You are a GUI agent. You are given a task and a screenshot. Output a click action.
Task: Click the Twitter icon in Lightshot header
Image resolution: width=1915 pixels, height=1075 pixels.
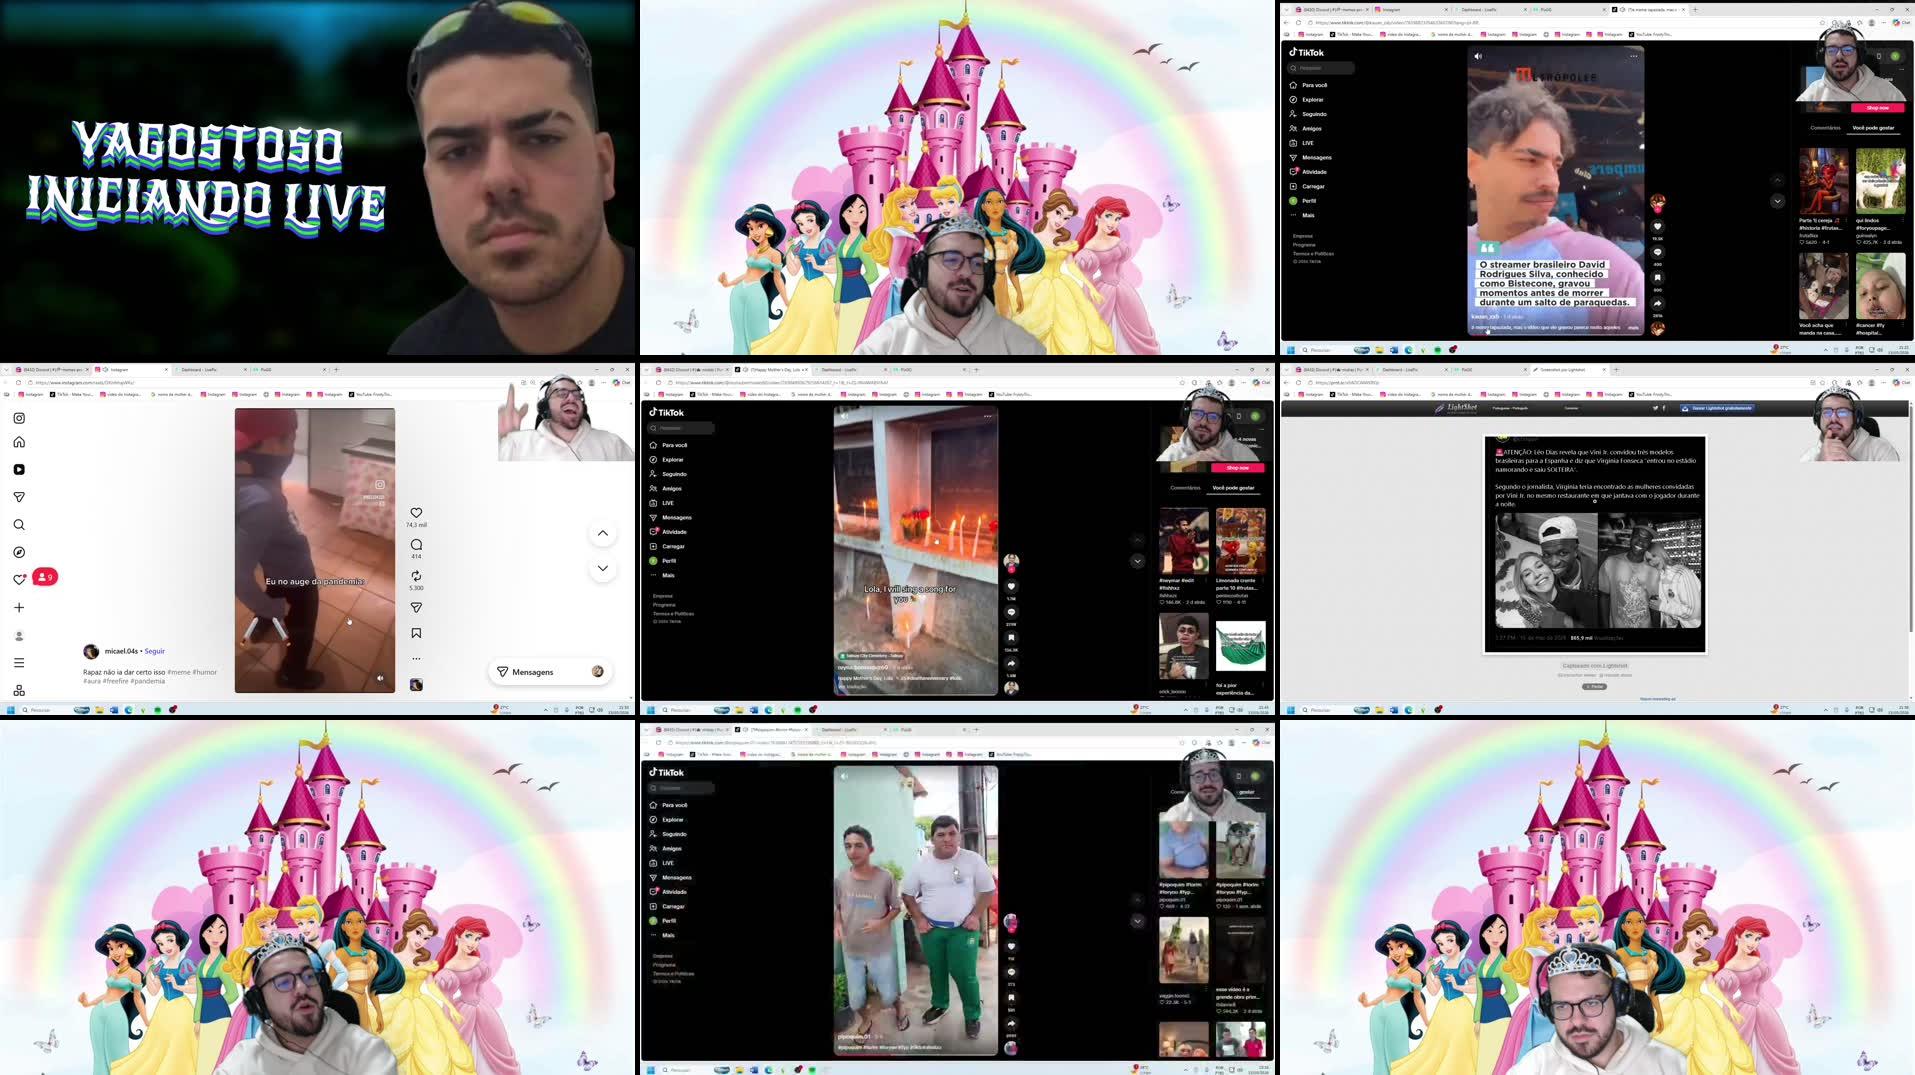click(x=1655, y=408)
